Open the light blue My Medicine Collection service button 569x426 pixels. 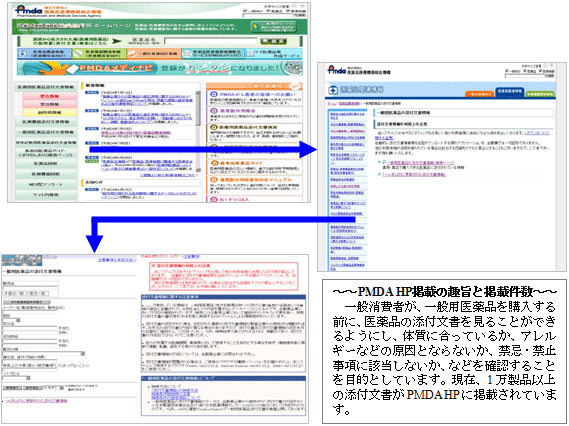(x=273, y=54)
